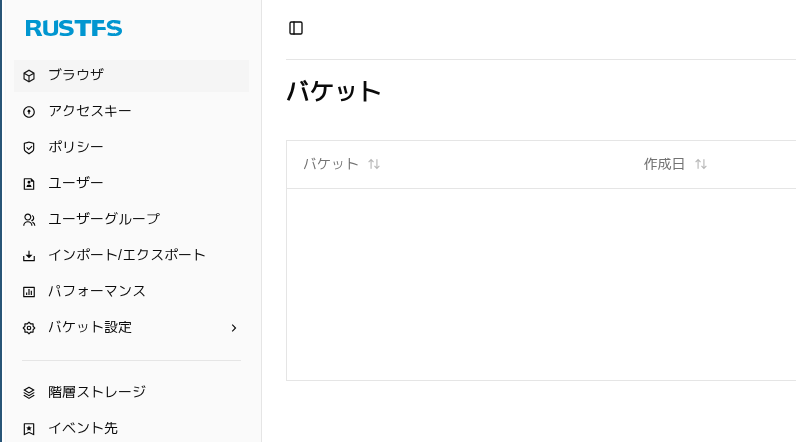Sort by バケット name arrows
The width and height of the screenshot is (796, 442).
coord(374,164)
